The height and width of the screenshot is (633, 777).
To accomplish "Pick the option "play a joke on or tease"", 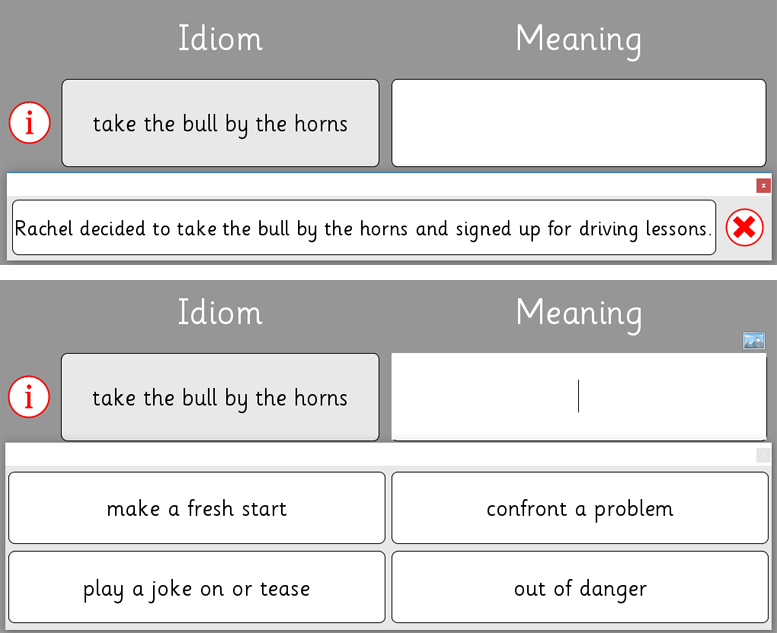I will click(x=197, y=588).
